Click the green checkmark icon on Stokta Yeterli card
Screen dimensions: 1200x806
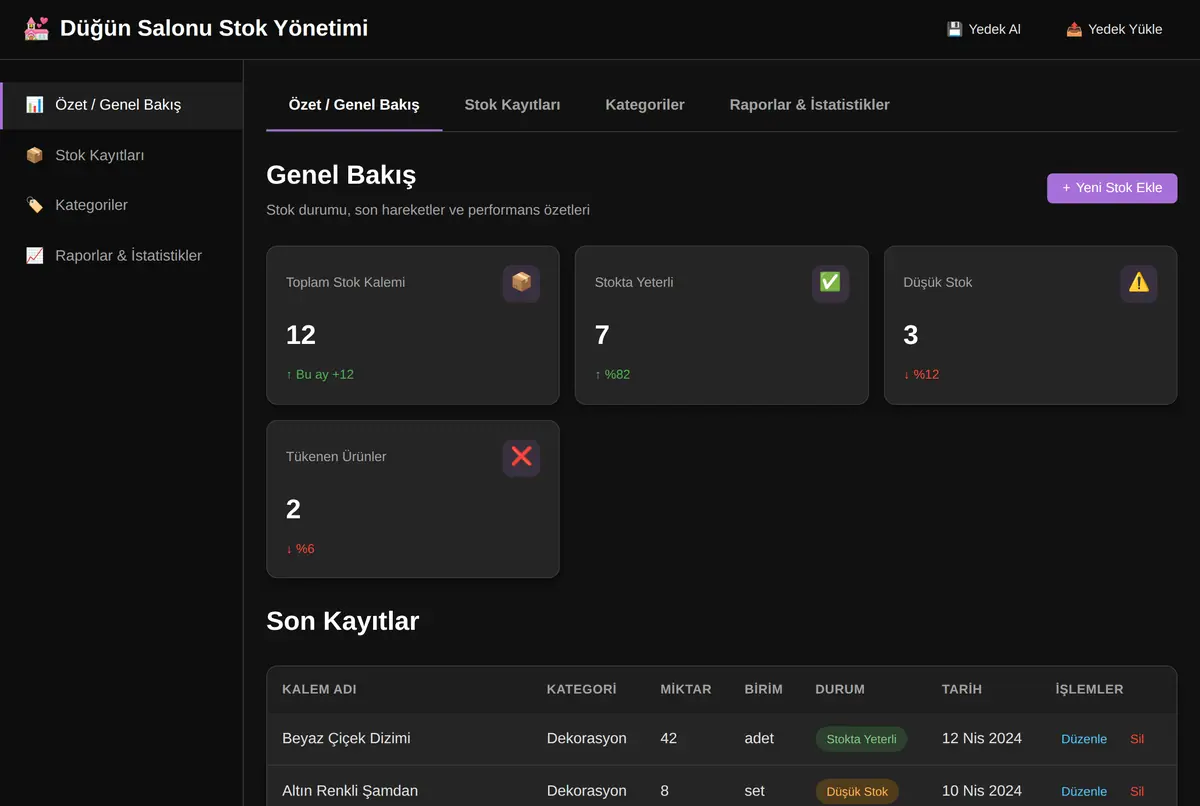pos(830,283)
